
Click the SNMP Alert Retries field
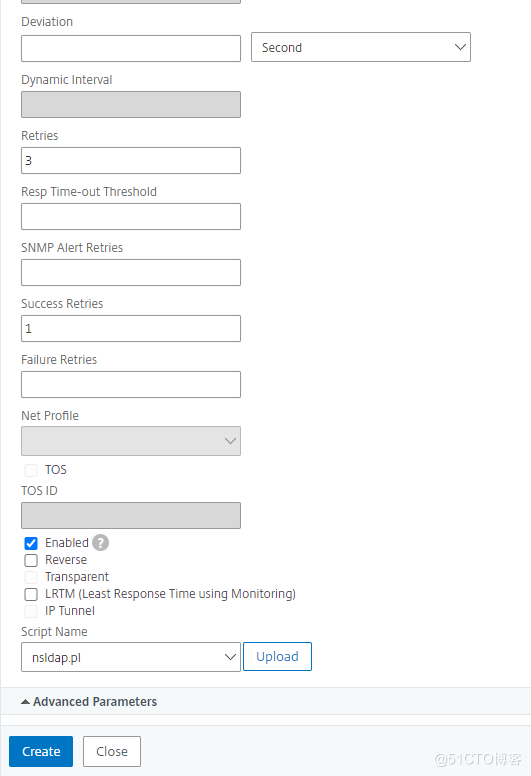[x=131, y=272]
